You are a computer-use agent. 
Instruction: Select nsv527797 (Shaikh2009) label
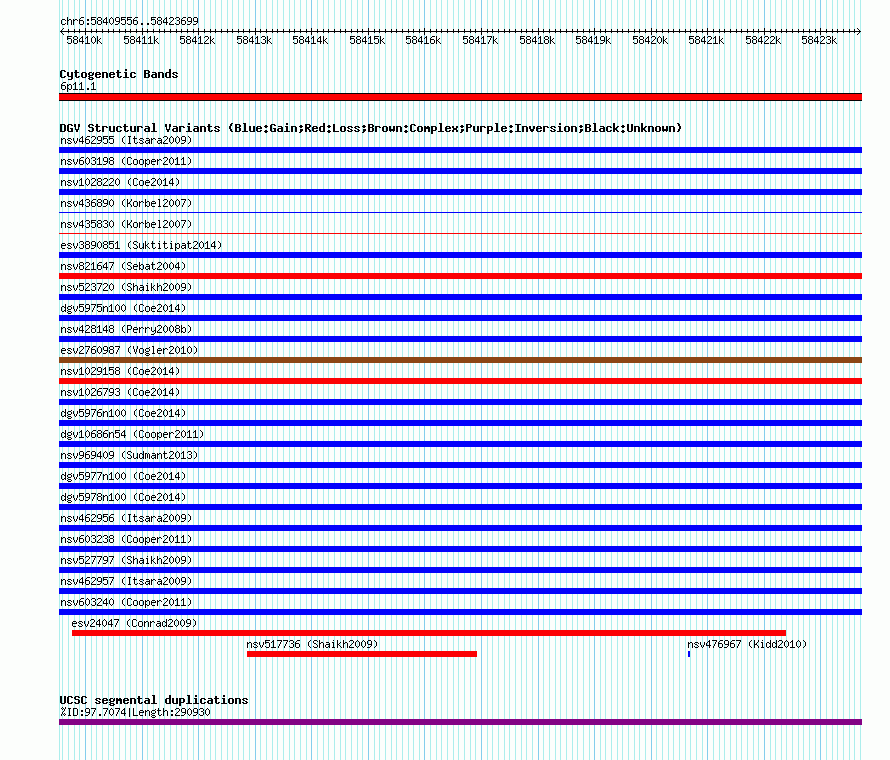(x=126, y=560)
